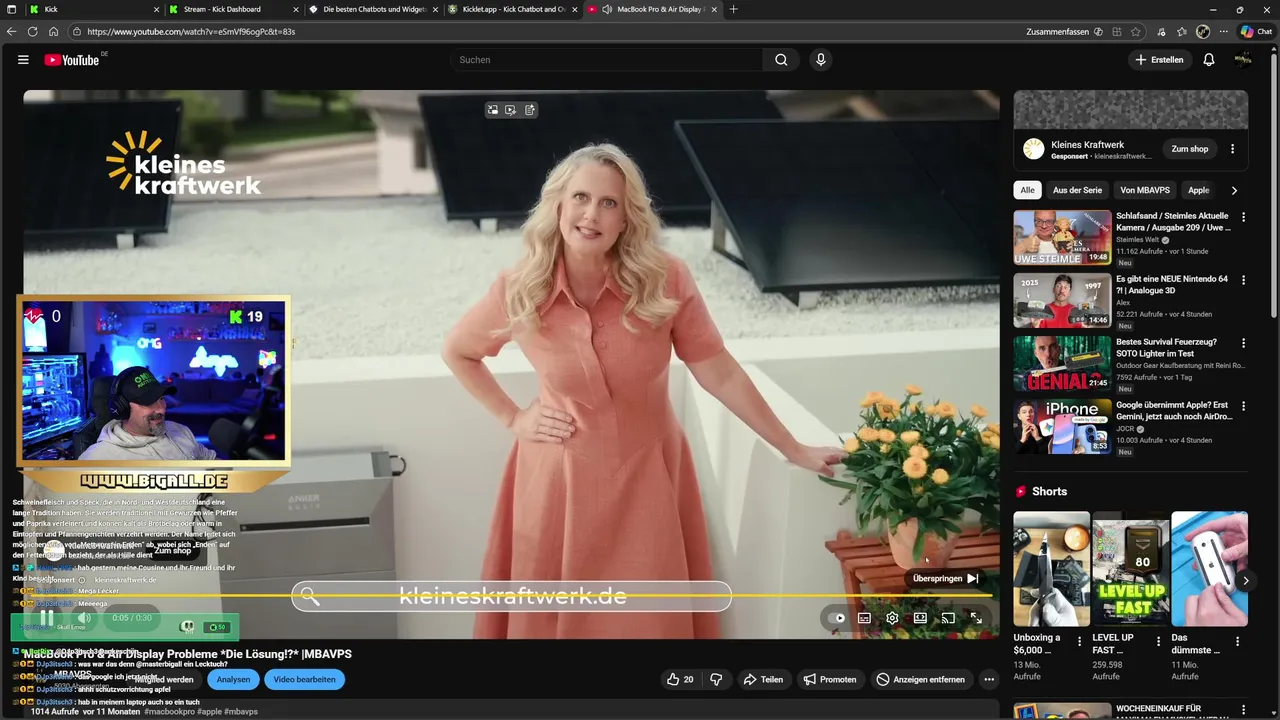Switch to Die besten Chatbots tab

[371, 9]
